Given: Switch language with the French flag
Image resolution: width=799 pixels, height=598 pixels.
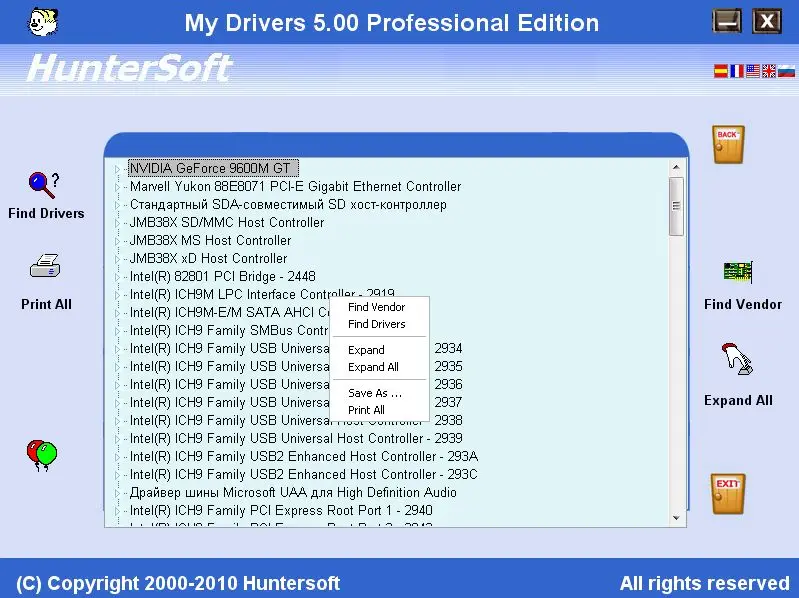Looking at the screenshot, I should click(x=737, y=71).
